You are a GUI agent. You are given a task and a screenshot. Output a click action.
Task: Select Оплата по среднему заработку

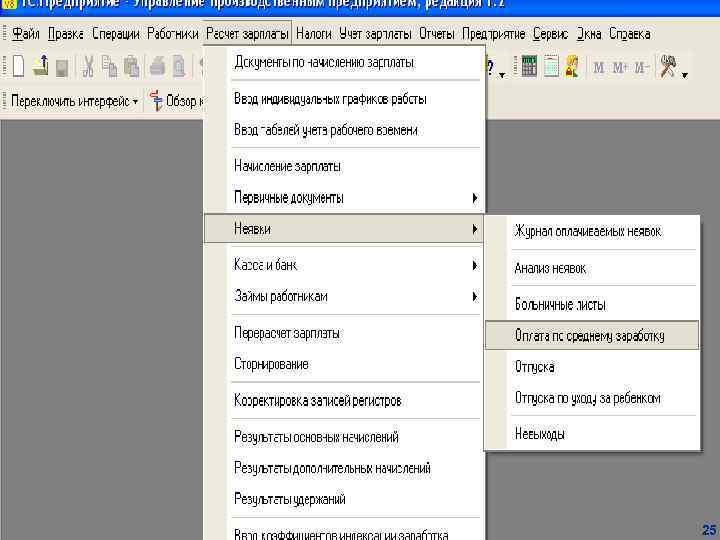click(x=592, y=336)
